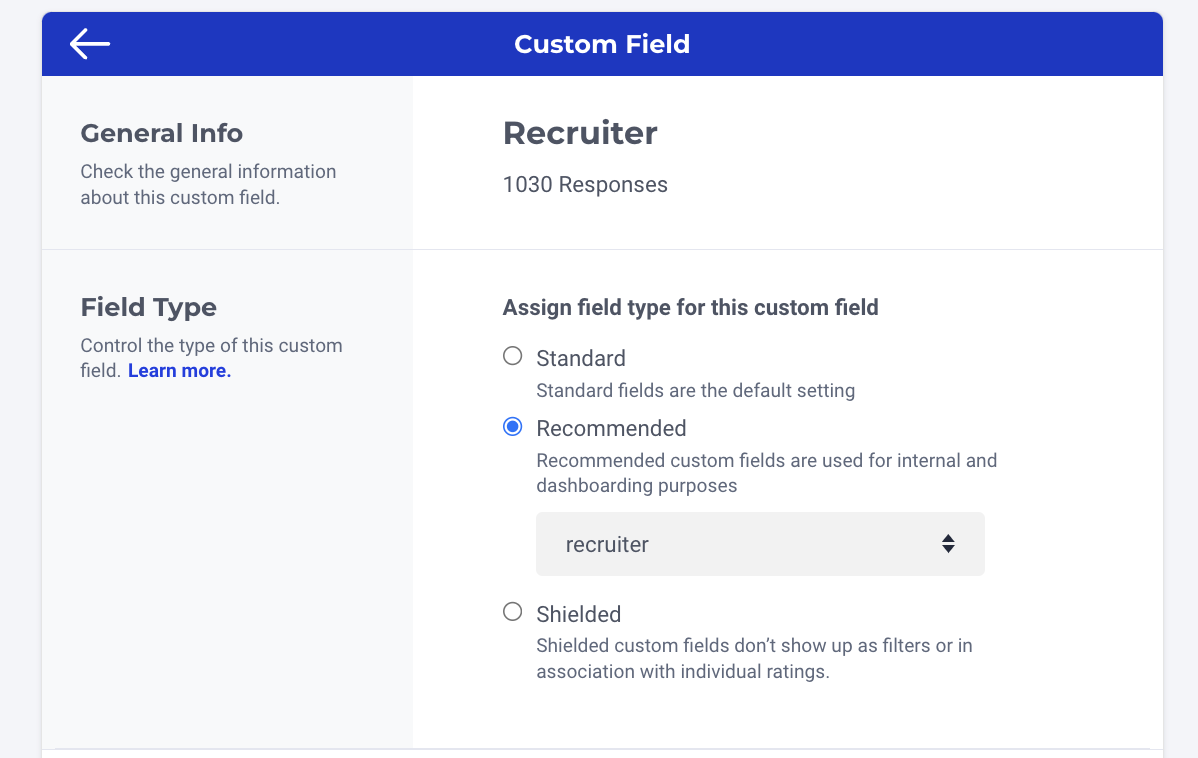Click the "Recommended" option label text

[x=611, y=428]
